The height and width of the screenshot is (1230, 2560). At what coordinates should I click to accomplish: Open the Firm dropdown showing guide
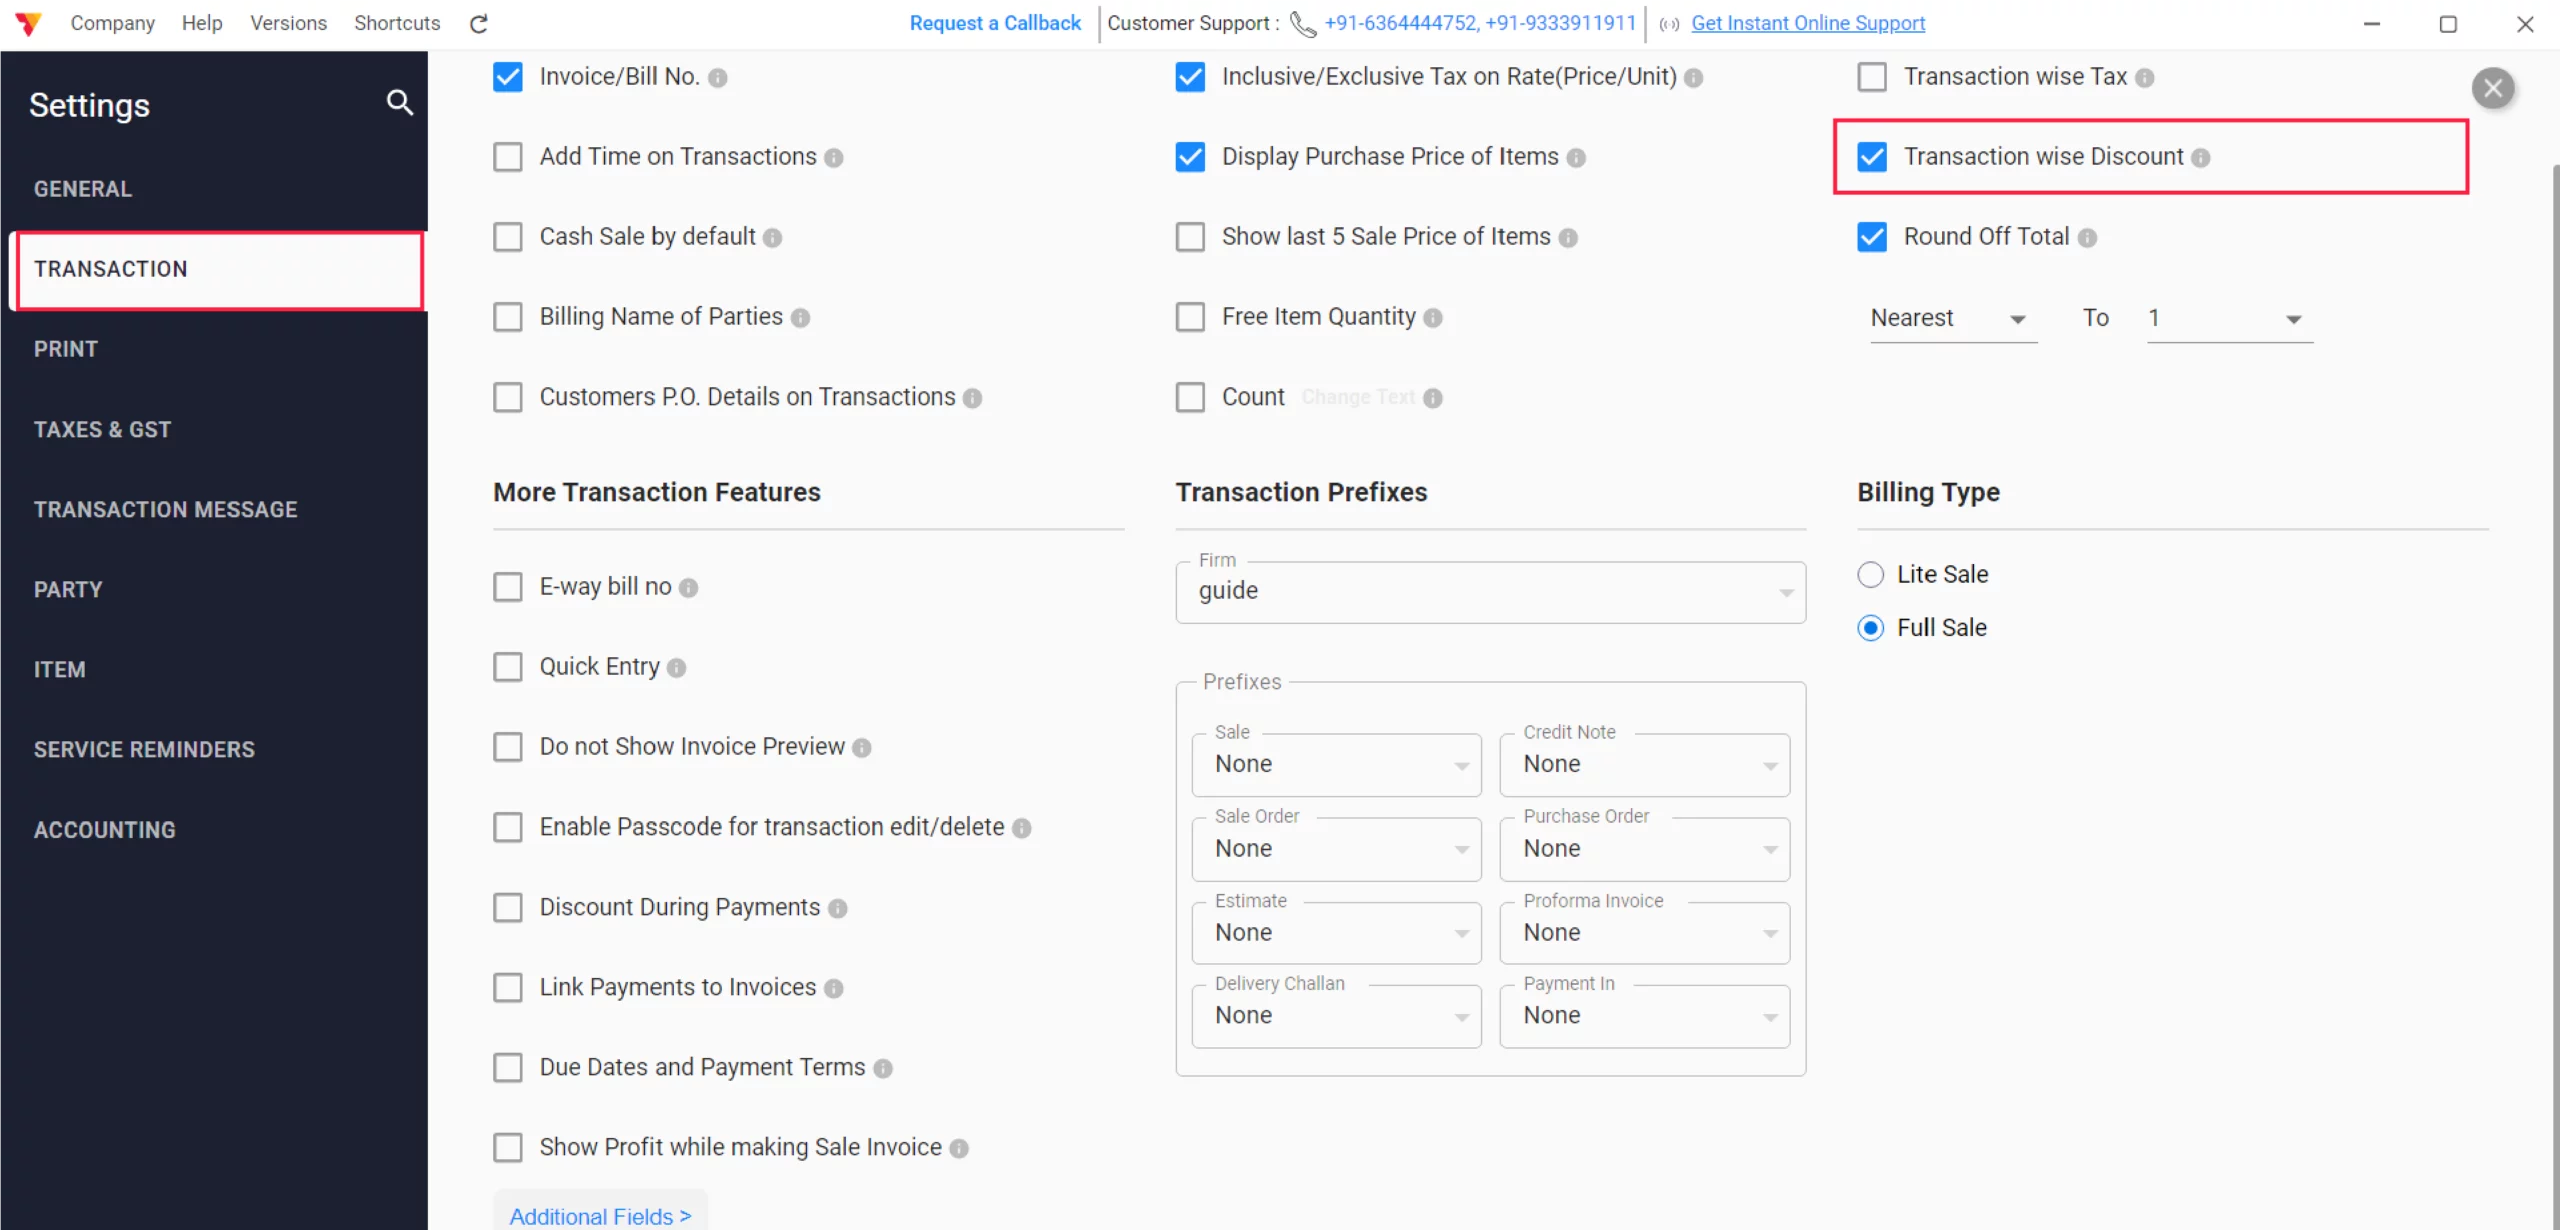pyautogui.click(x=1490, y=592)
